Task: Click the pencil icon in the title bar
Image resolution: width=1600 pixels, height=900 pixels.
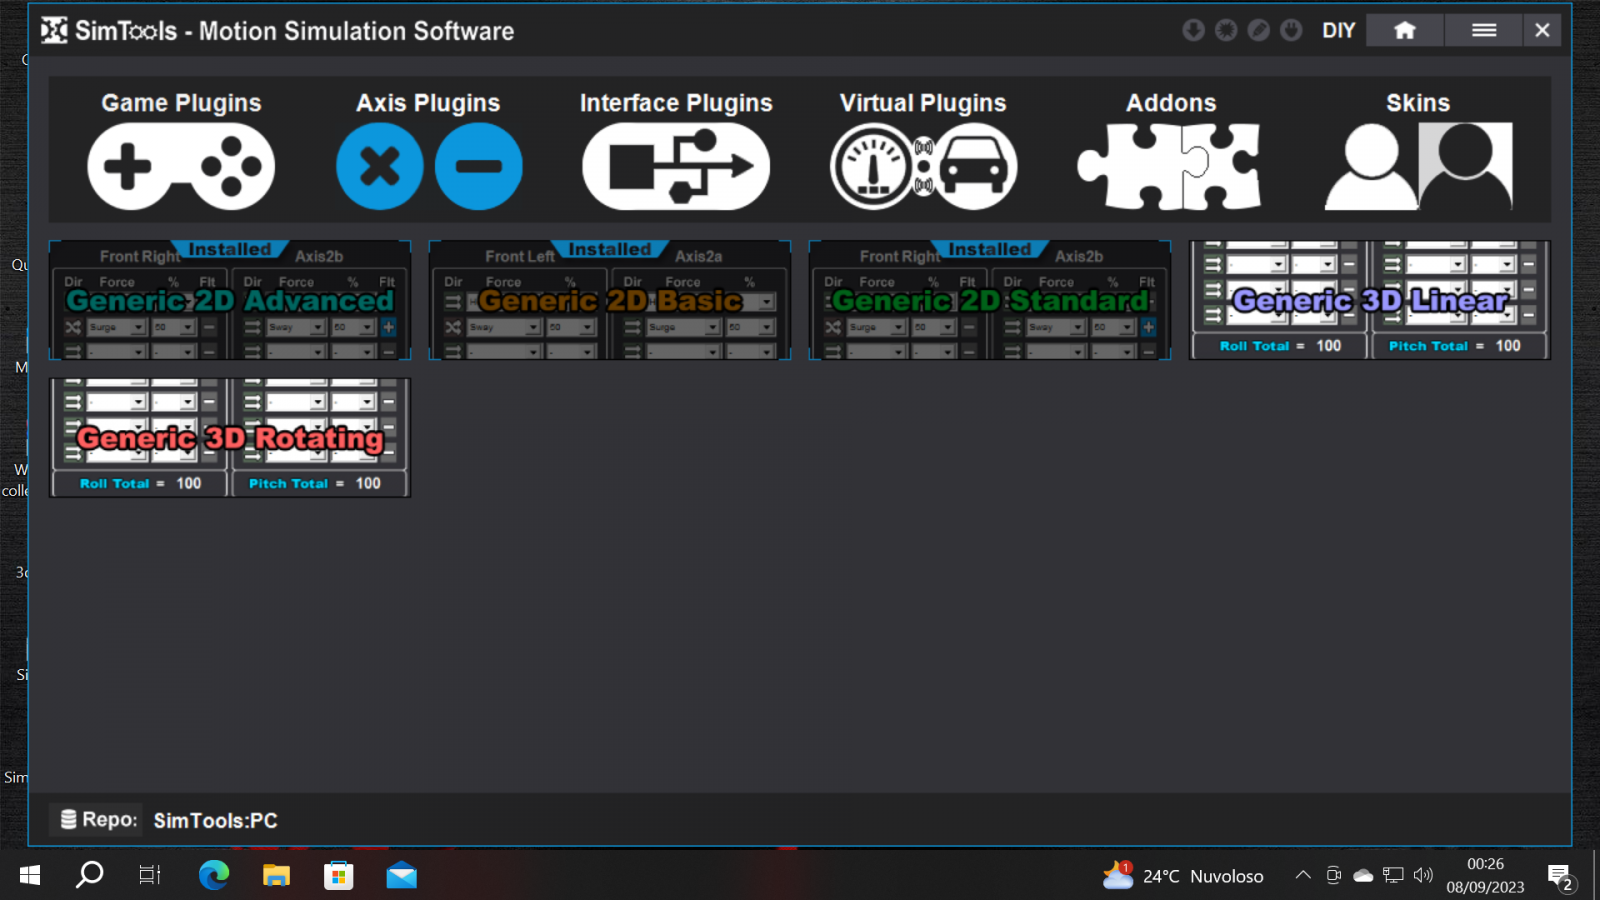Action: [x=1259, y=30]
